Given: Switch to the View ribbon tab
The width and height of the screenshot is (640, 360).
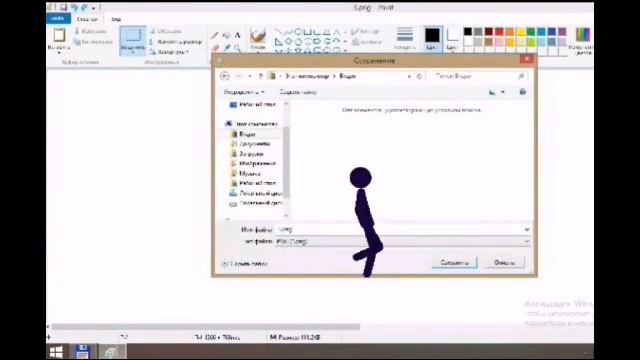Looking at the screenshot, I should [116, 19].
